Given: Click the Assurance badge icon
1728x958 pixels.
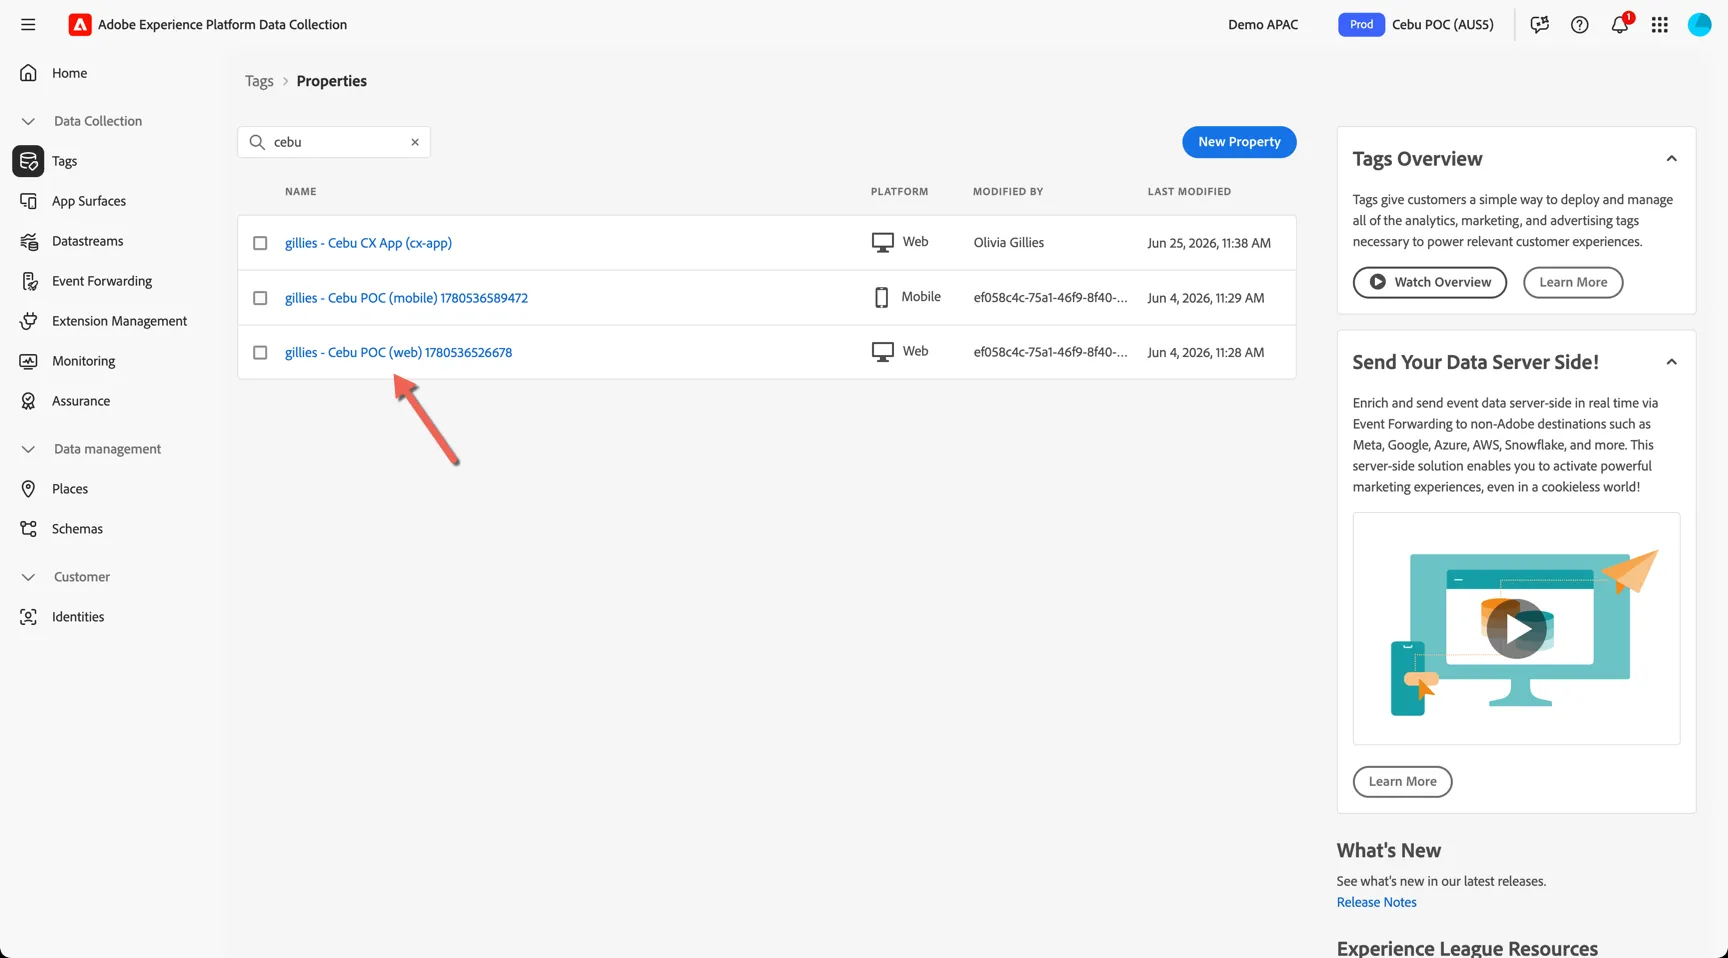Looking at the screenshot, I should [x=28, y=401].
